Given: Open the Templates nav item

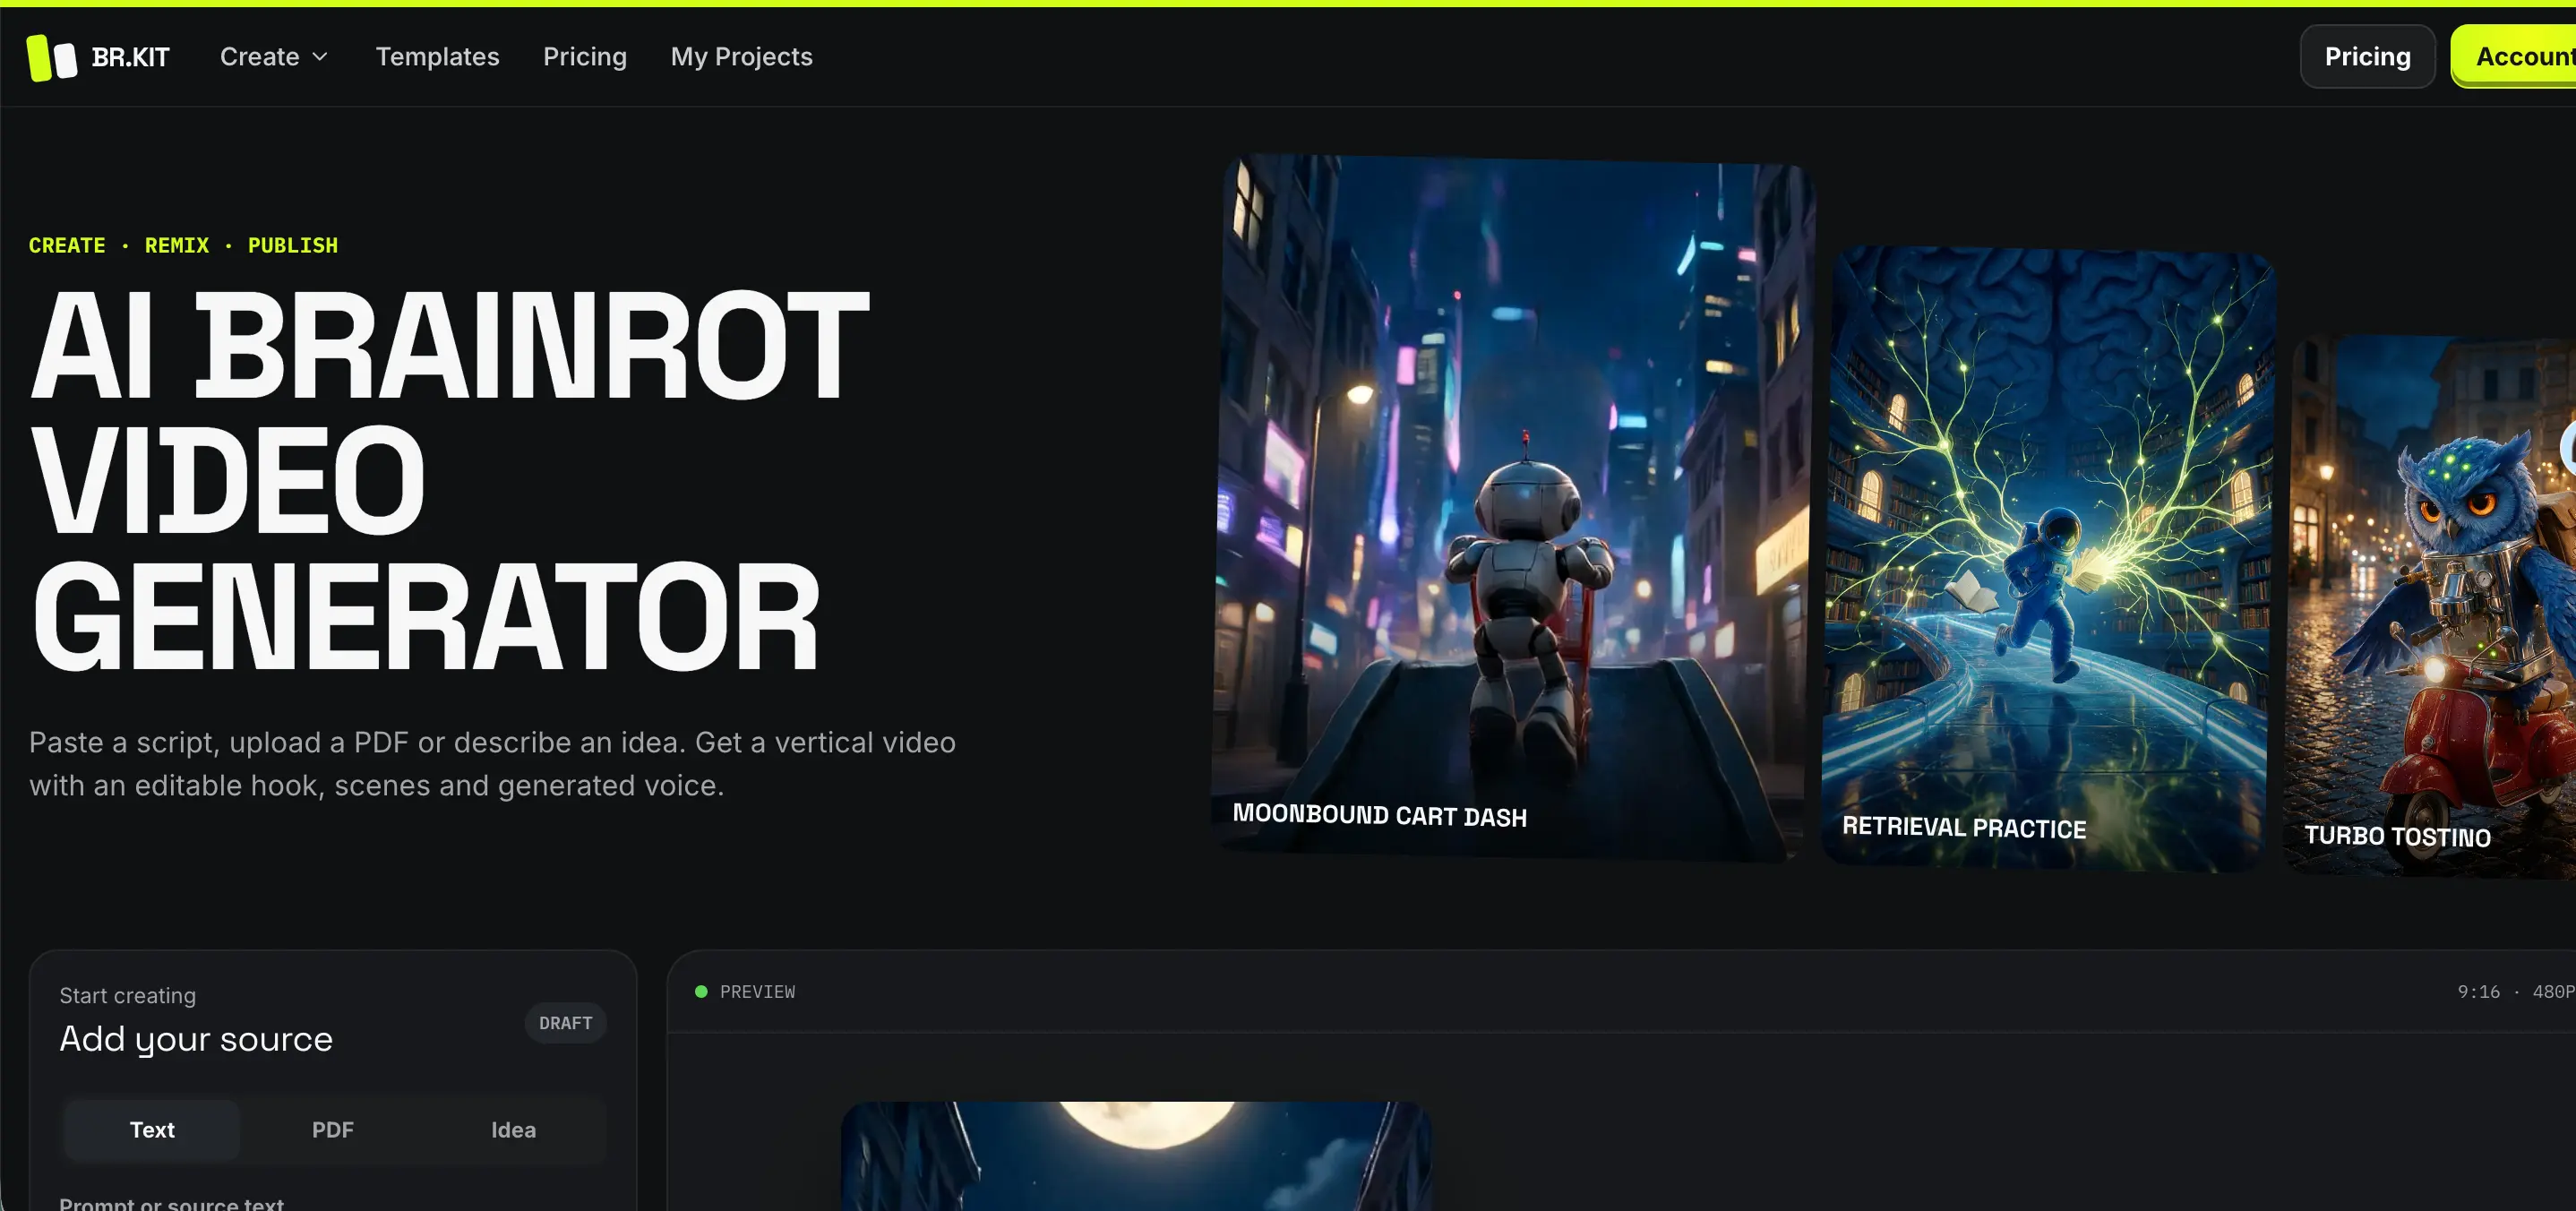Looking at the screenshot, I should [x=437, y=57].
